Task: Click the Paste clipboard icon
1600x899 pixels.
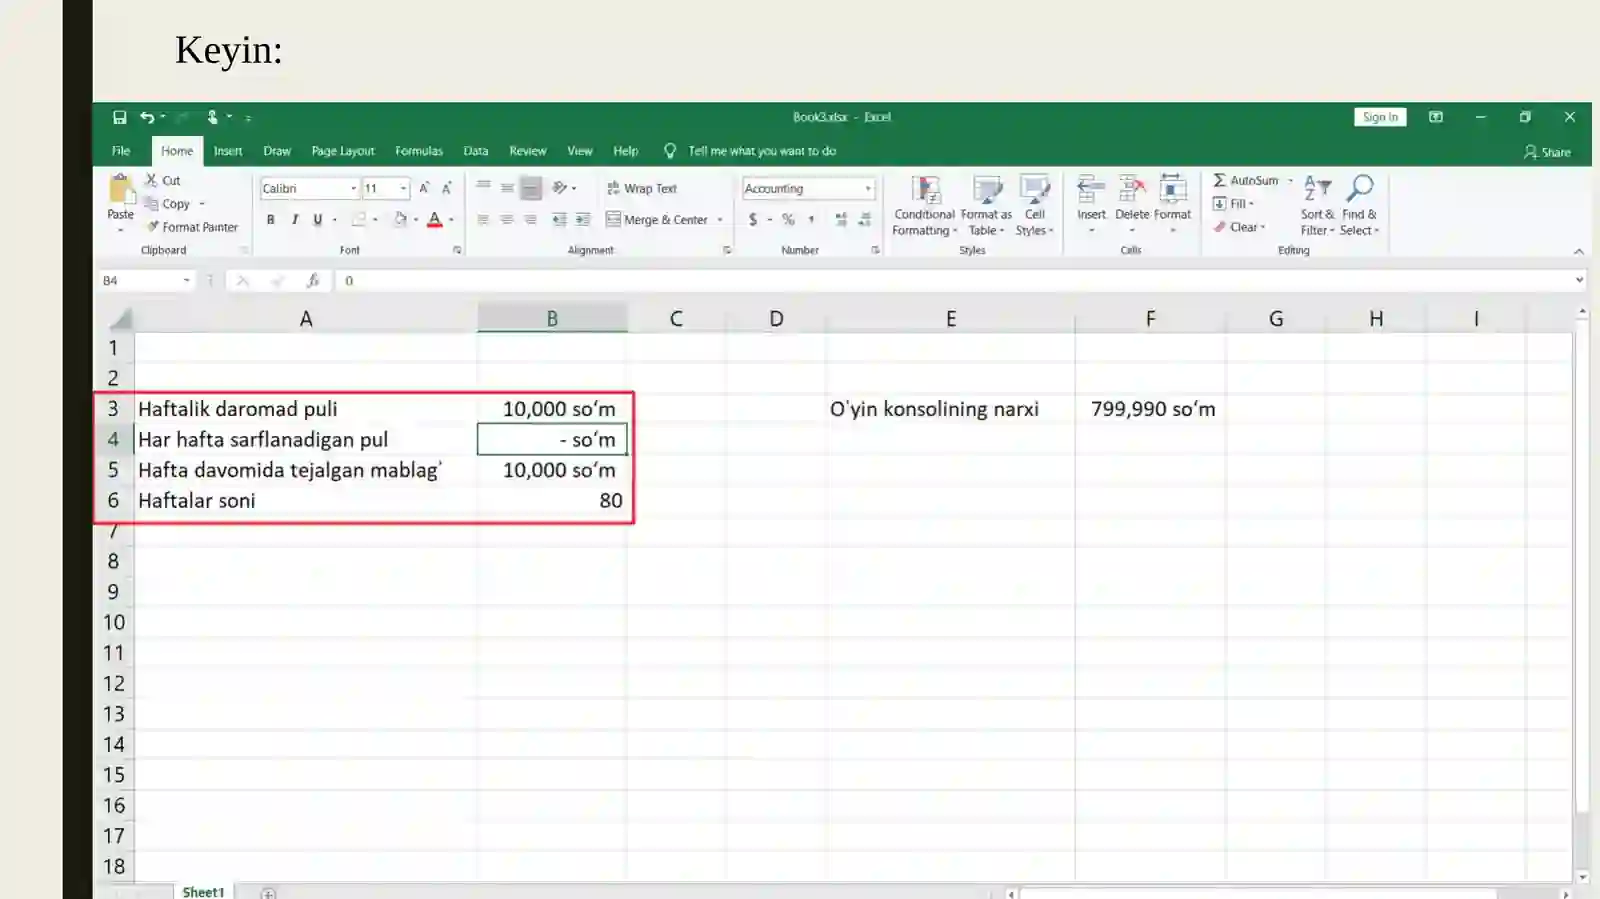Action: click(121, 188)
